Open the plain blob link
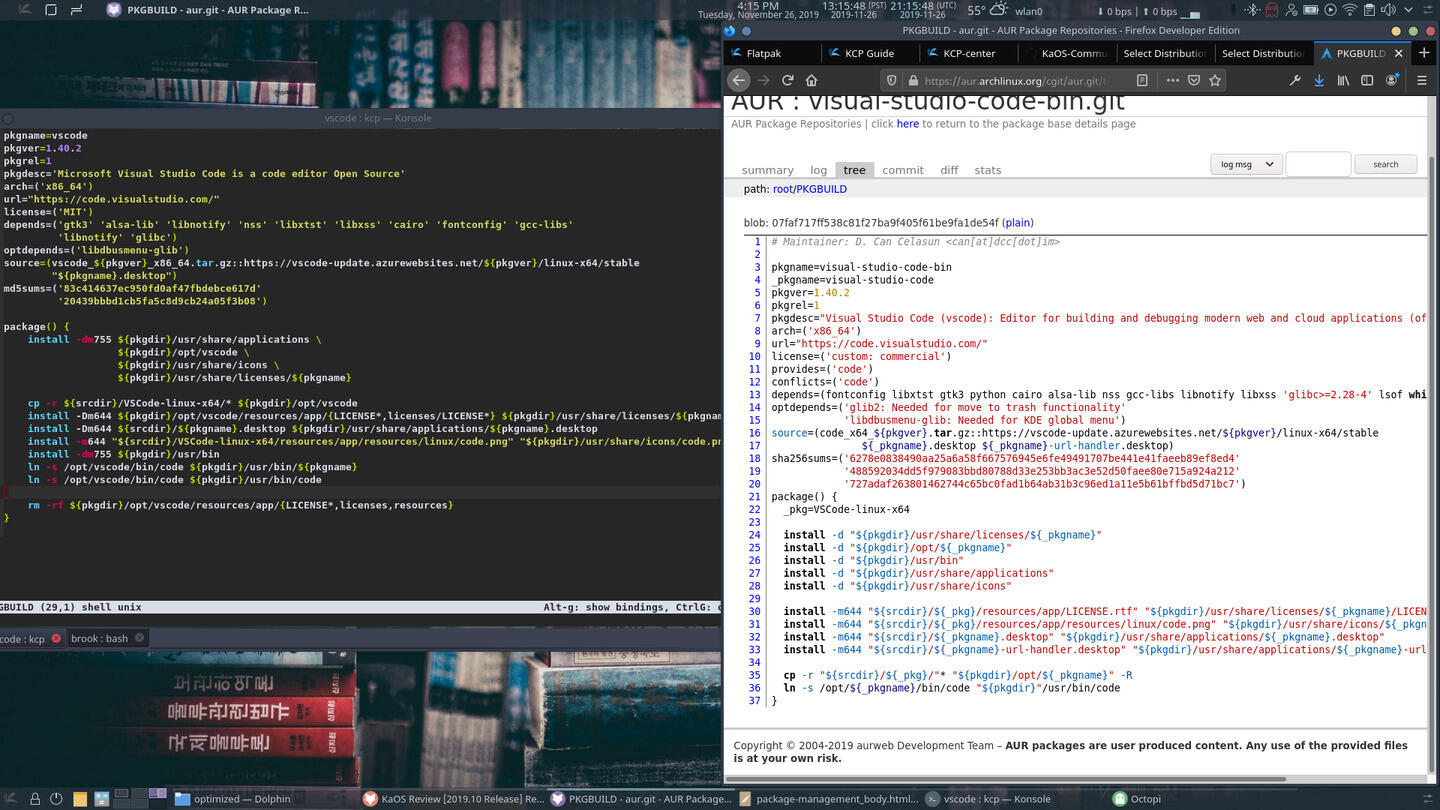 pyautogui.click(x=1018, y=223)
